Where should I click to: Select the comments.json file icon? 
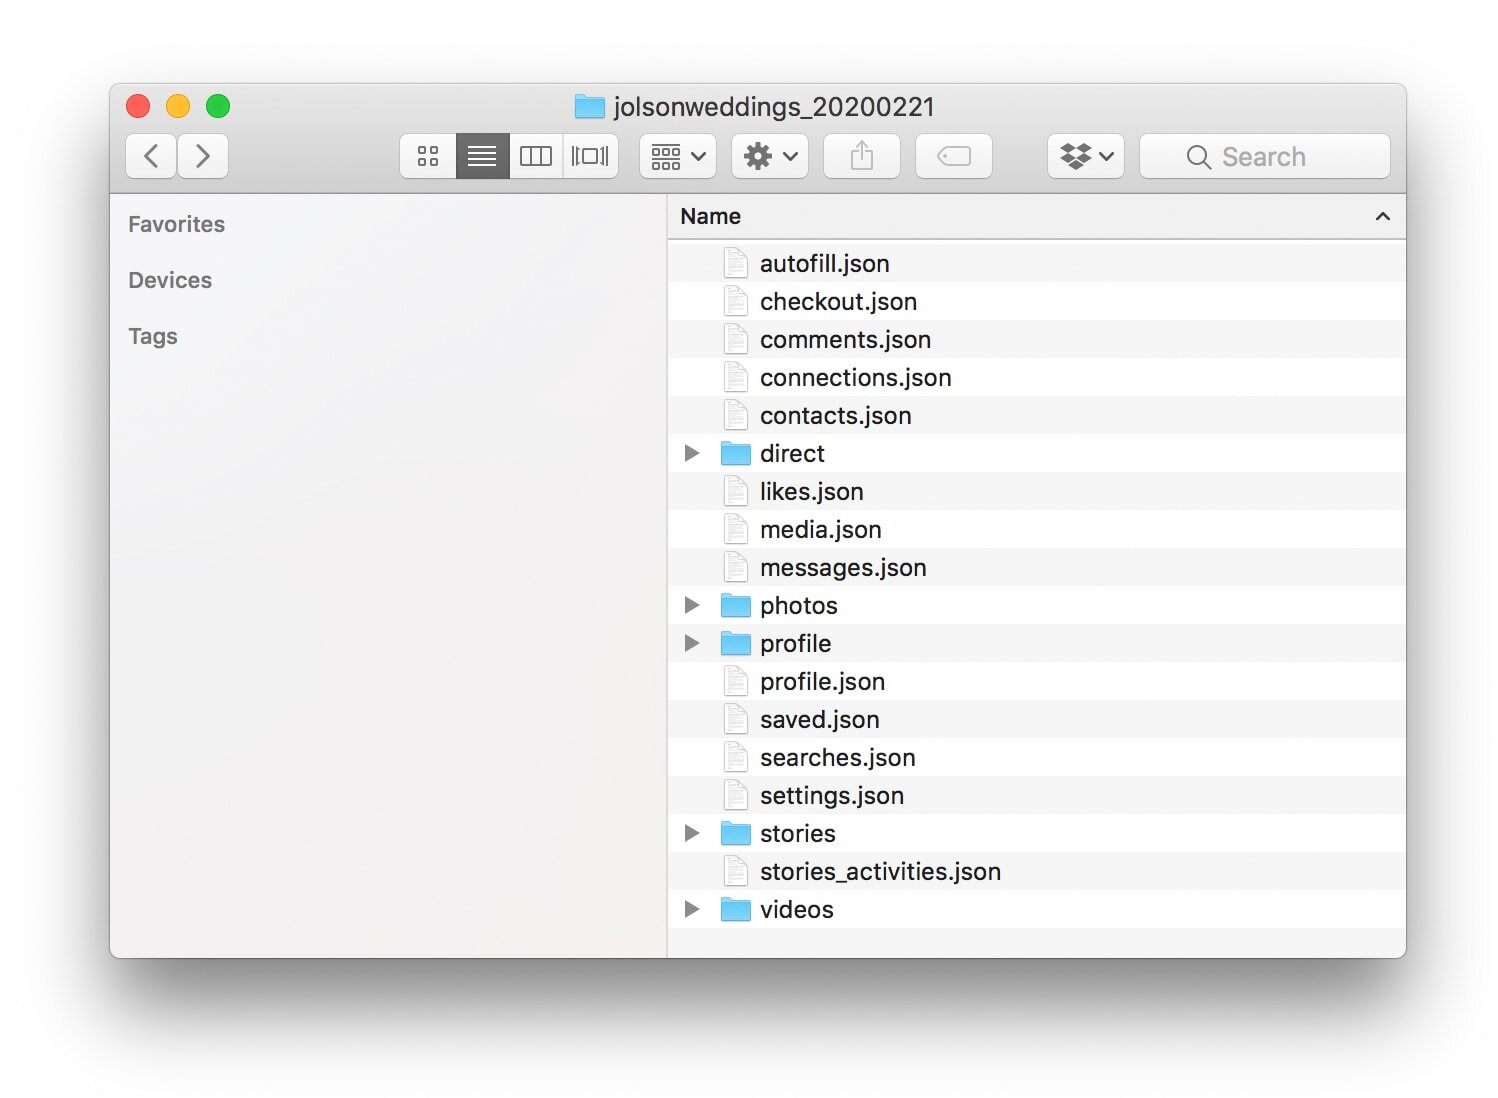point(736,339)
